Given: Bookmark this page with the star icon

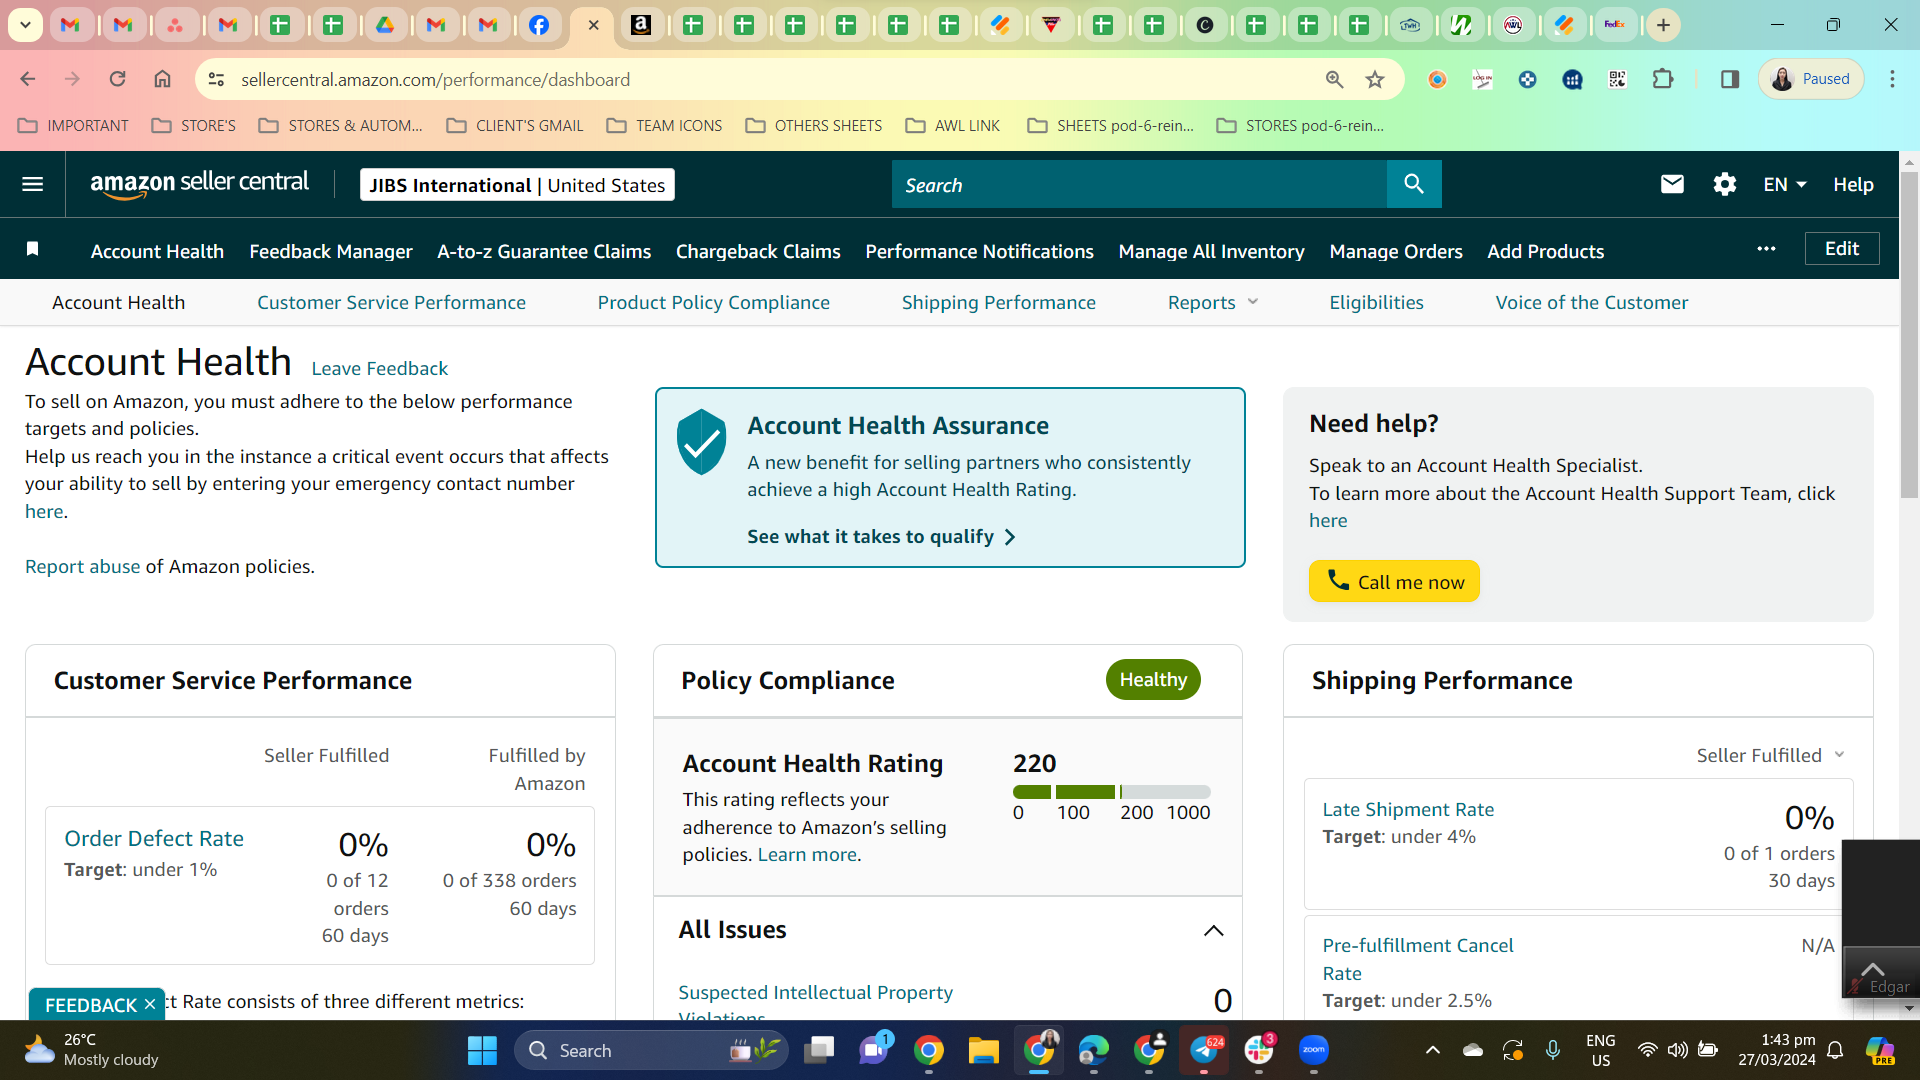Looking at the screenshot, I should 1375,79.
